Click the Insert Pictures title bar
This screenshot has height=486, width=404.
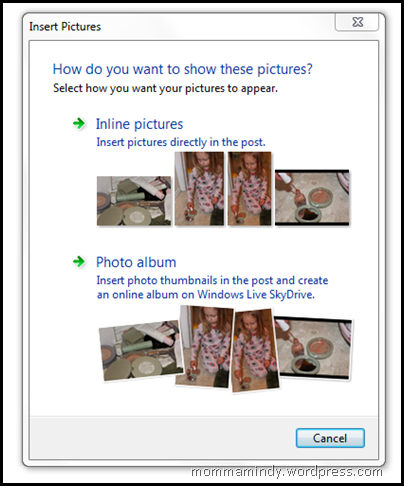pos(180,26)
